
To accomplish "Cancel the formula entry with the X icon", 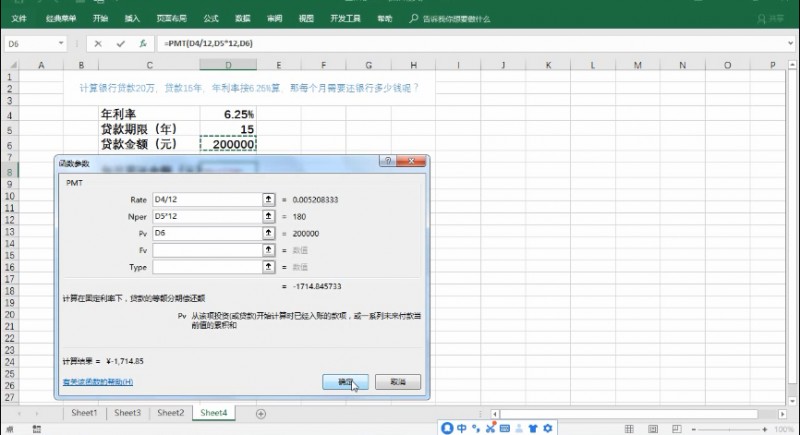I will click(x=98, y=44).
